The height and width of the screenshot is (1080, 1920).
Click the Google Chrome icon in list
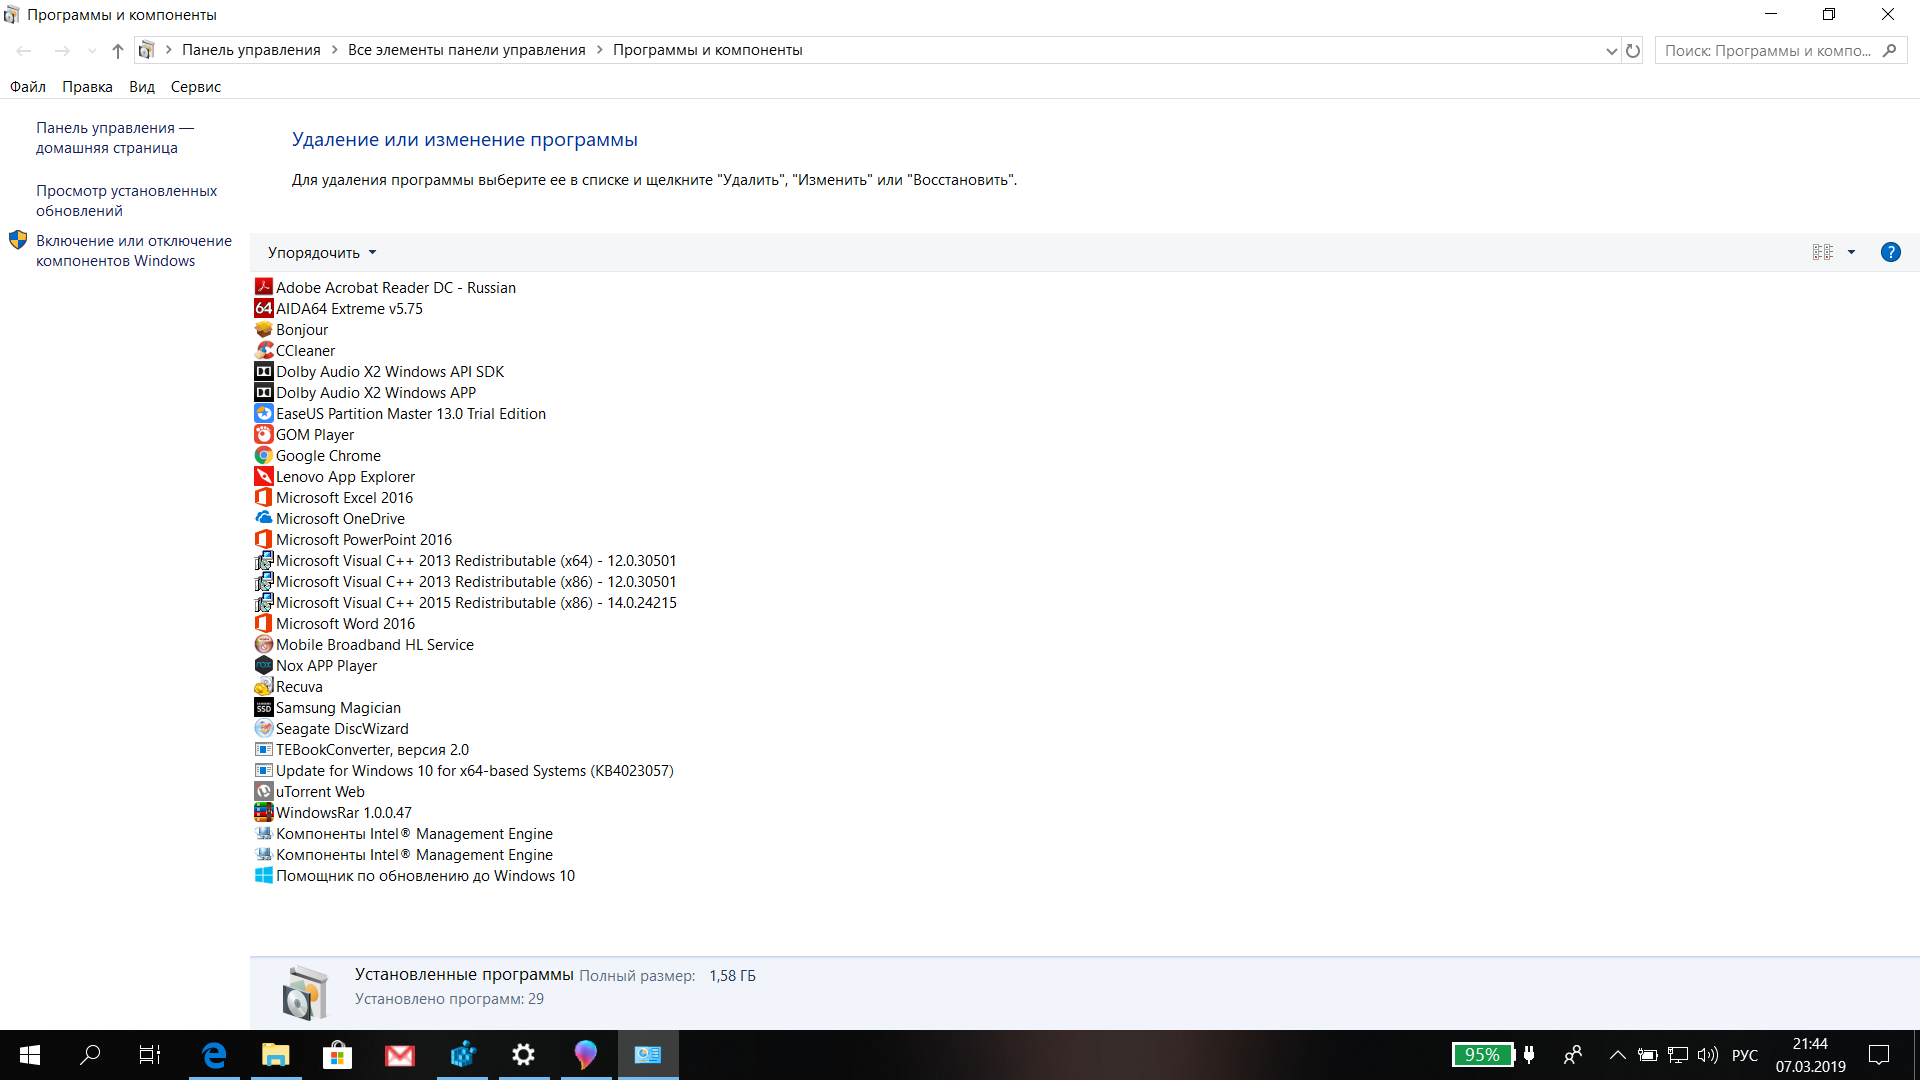tap(264, 455)
